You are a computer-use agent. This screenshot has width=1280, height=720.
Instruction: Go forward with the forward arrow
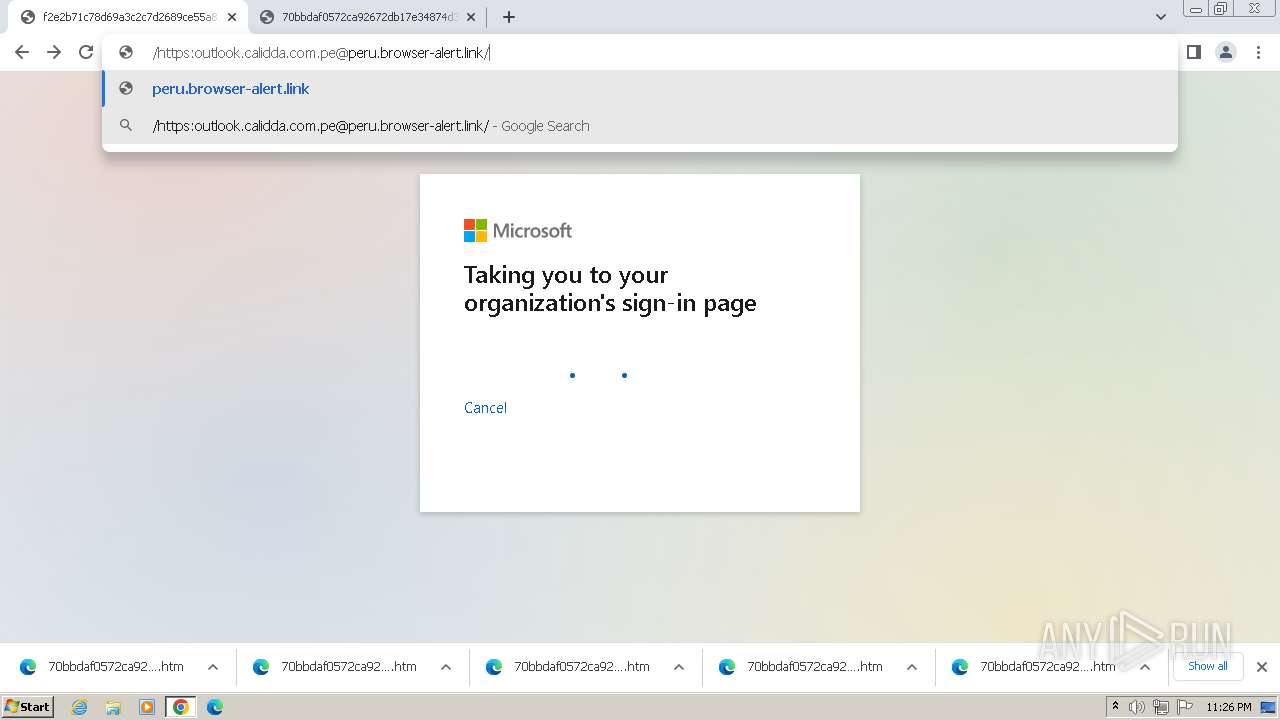pos(54,52)
